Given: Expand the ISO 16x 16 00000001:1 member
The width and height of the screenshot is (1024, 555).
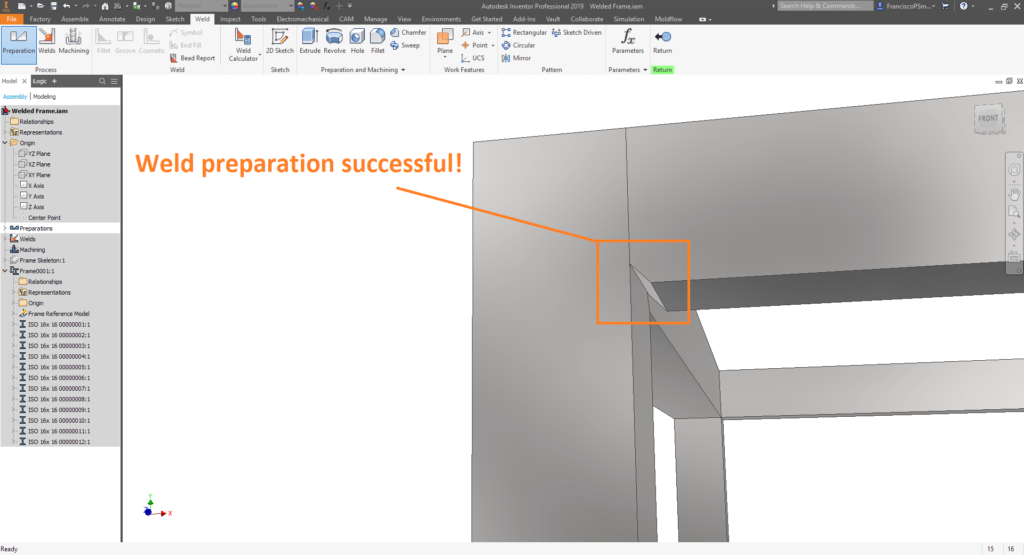Looking at the screenshot, I should click(x=14, y=324).
